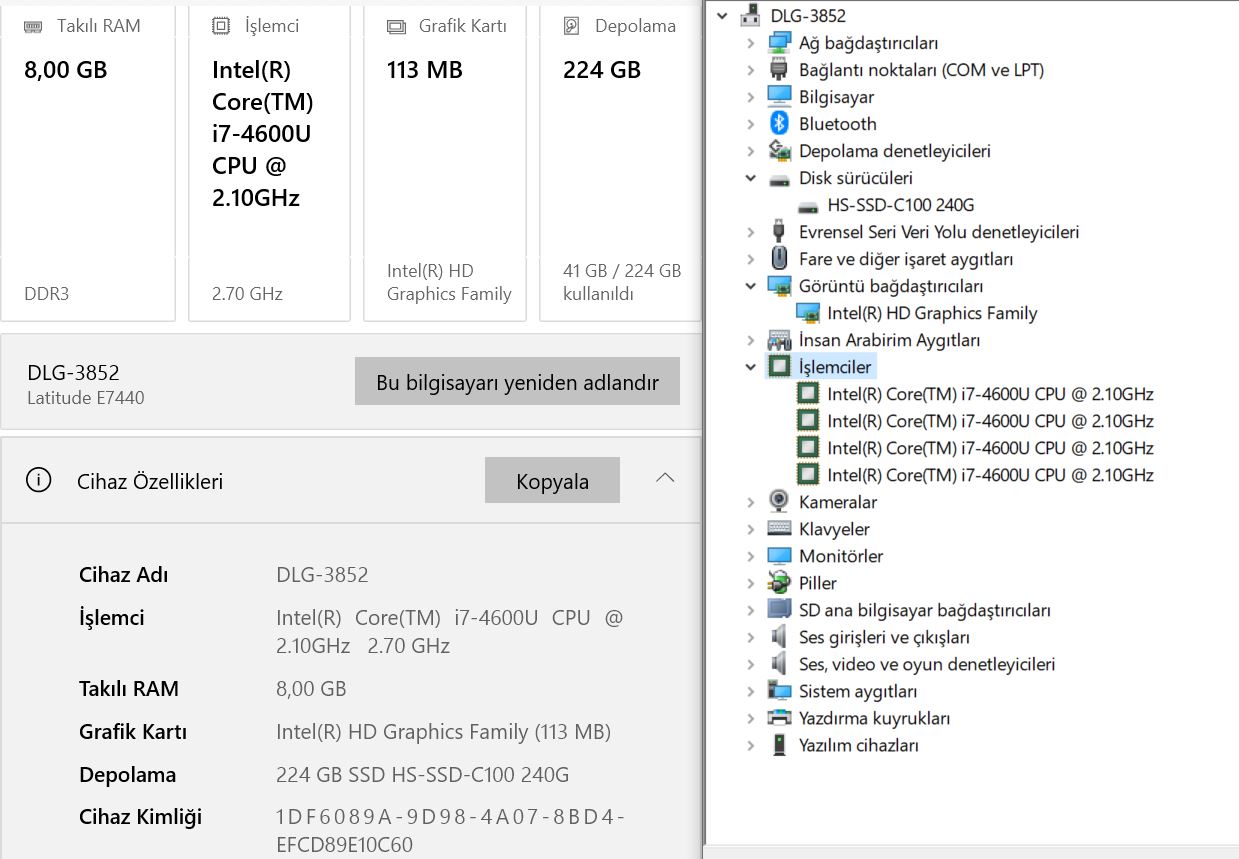This screenshot has height=859, width=1239.
Task: Collapse the Disk sürücüleri node
Action: pos(751,178)
